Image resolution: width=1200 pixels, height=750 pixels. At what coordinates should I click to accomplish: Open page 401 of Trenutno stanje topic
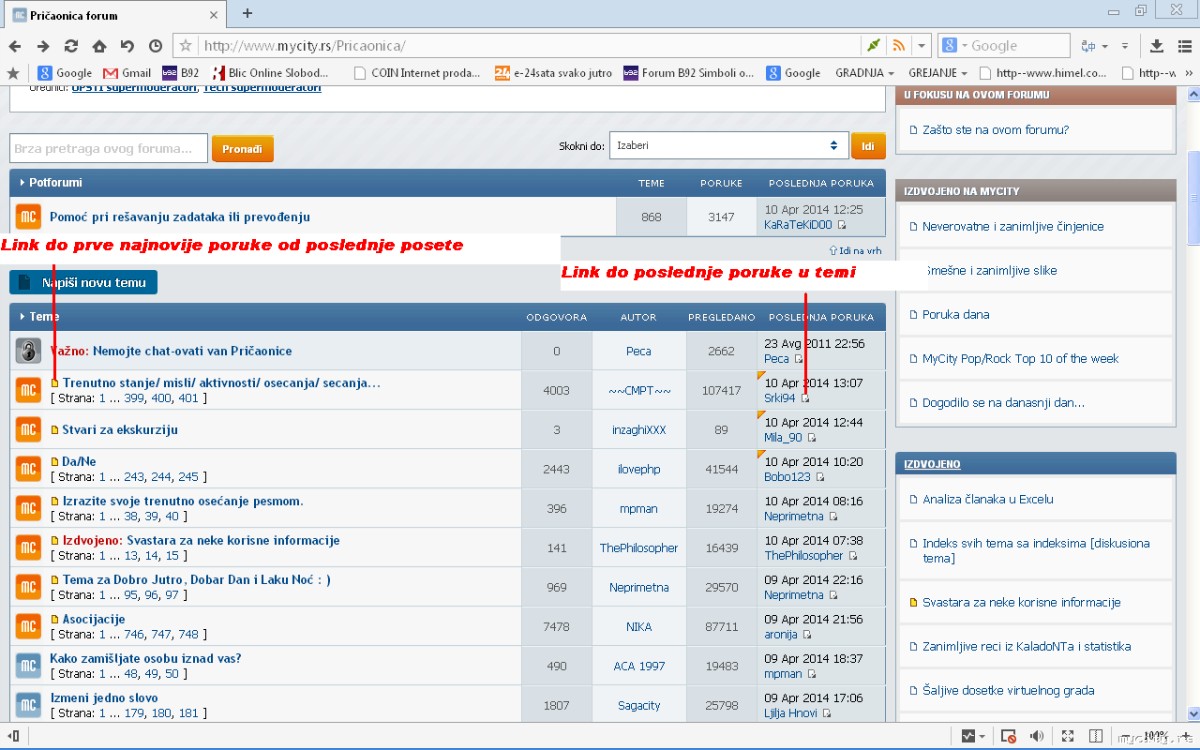188,398
